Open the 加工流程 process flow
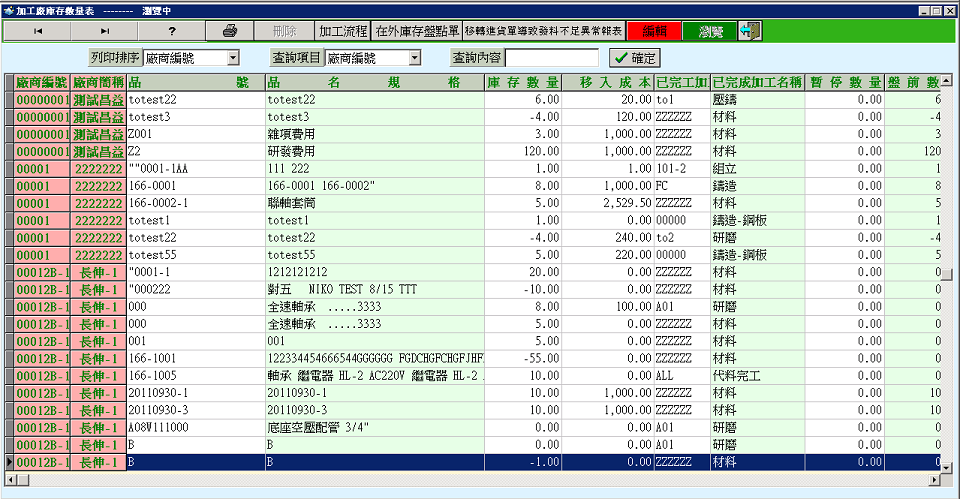960x499 pixels. click(x=342, y=31)
